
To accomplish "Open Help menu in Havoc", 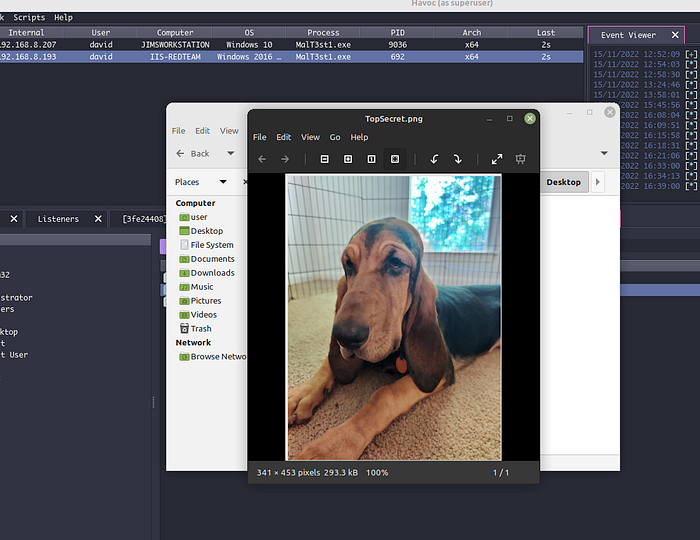I will tap(63, 17).
